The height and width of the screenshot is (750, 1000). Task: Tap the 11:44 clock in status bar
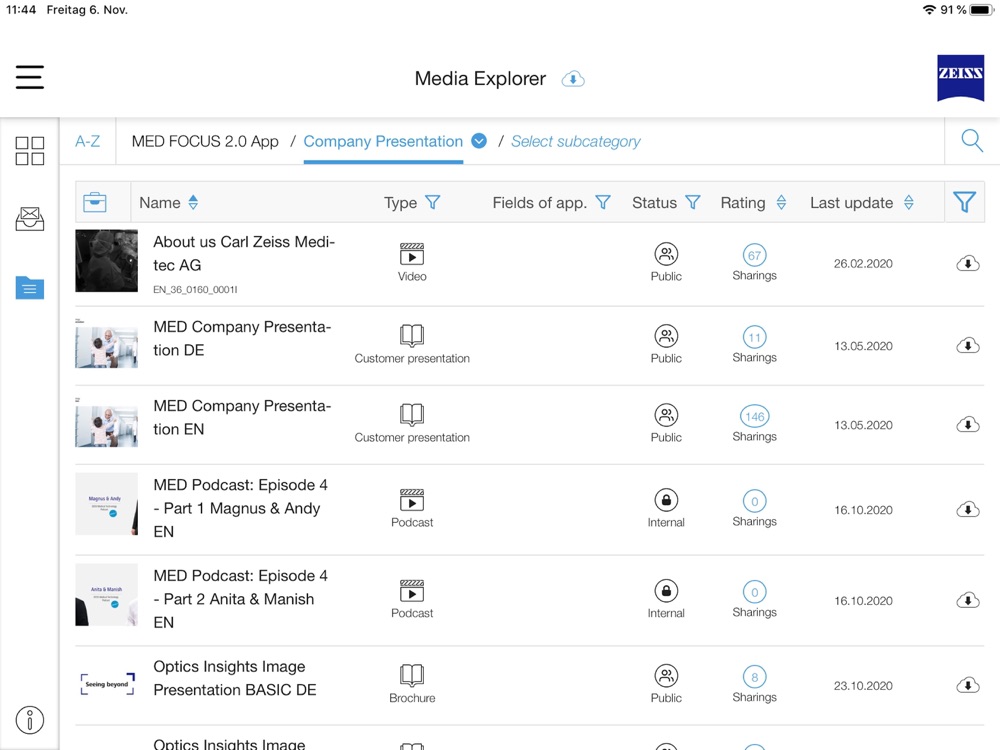click(21, 10)
